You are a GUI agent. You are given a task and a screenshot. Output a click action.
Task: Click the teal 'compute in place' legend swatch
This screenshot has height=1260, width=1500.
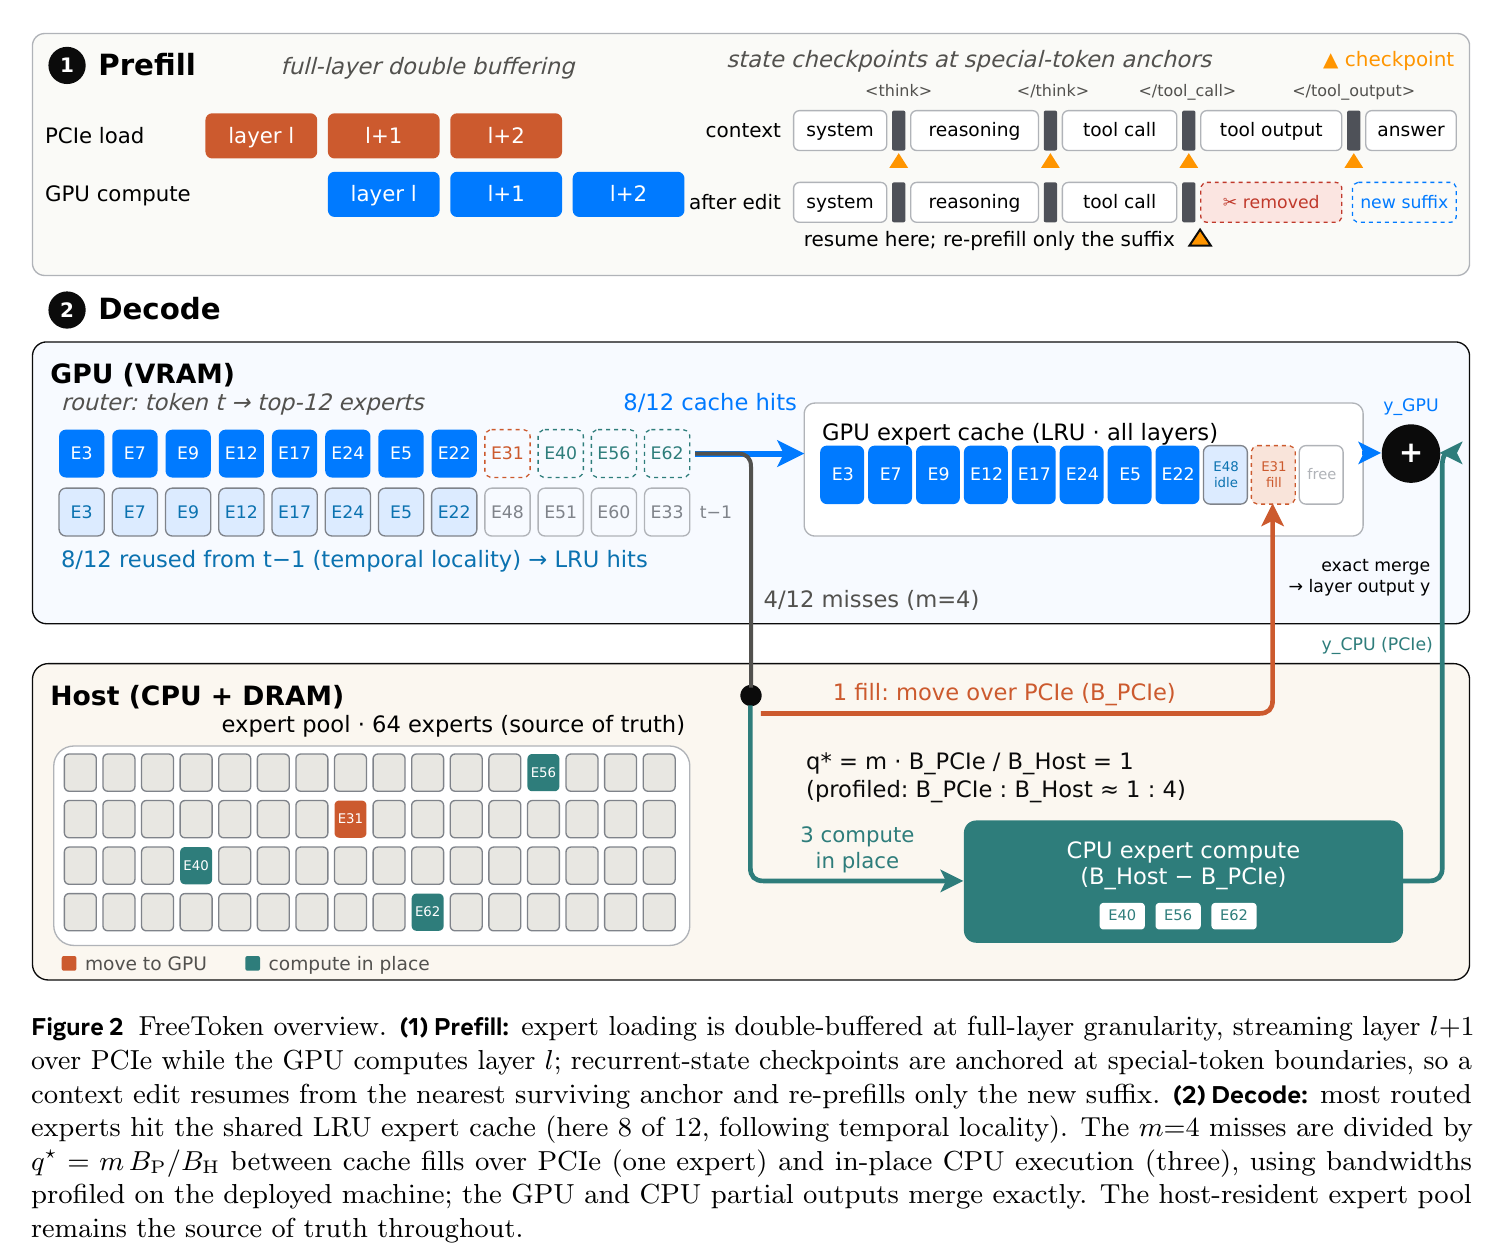coord(253,963)
